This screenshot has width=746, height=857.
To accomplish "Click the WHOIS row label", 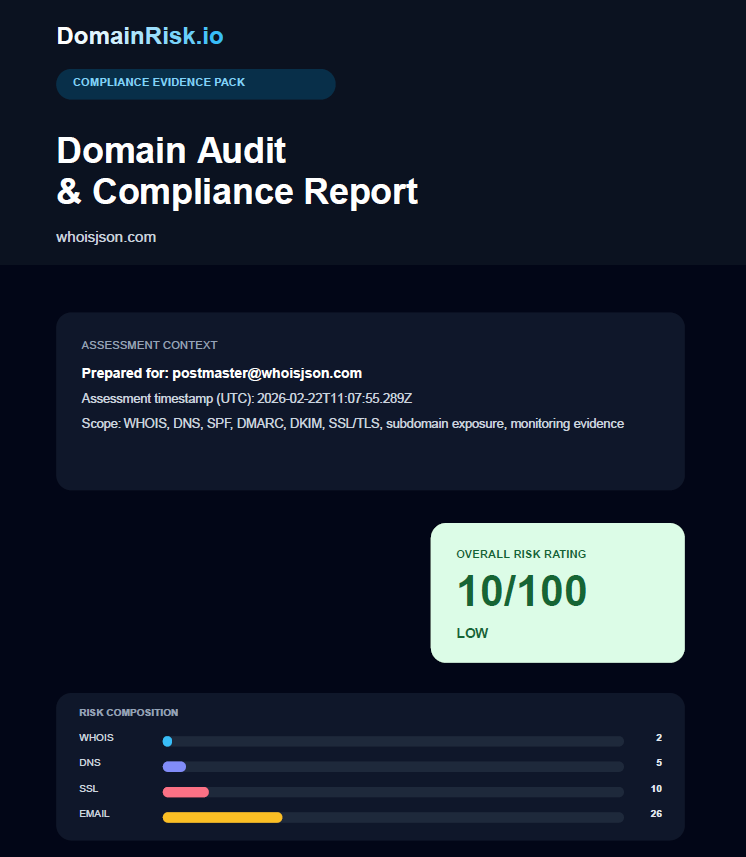I will click(x=96, y=738).
